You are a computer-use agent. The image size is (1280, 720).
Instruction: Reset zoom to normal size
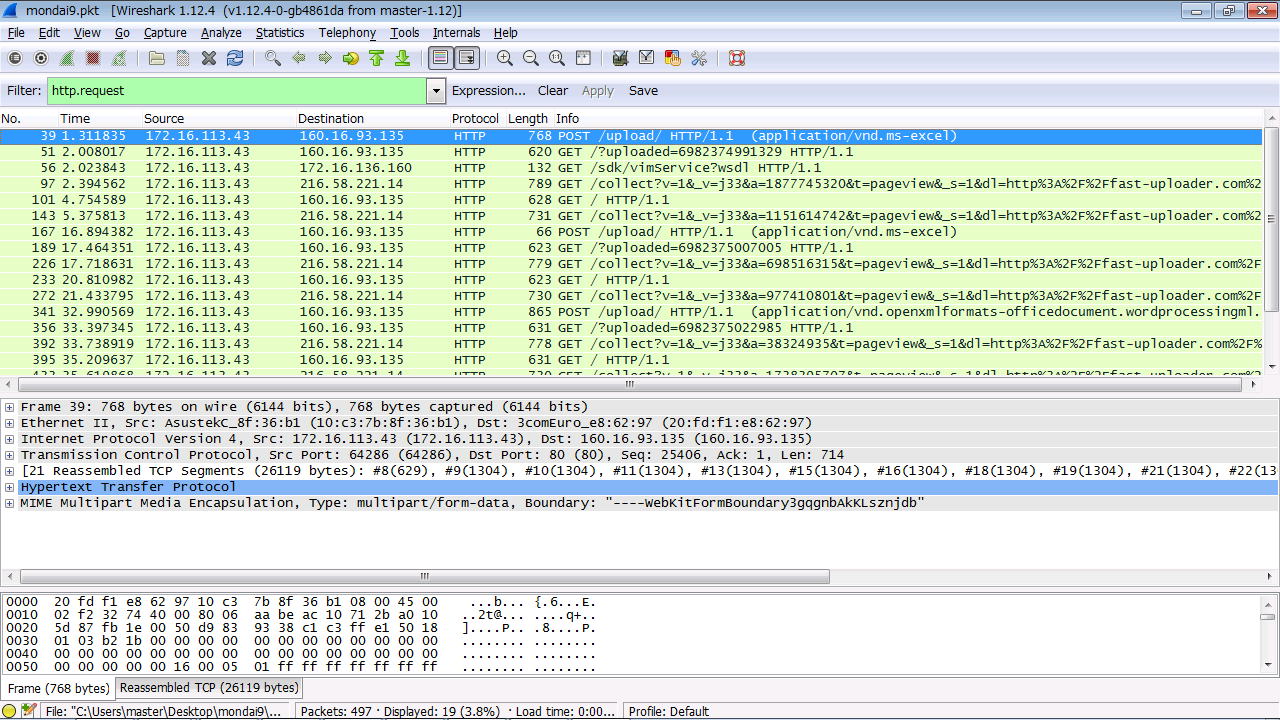pos(557,58)
